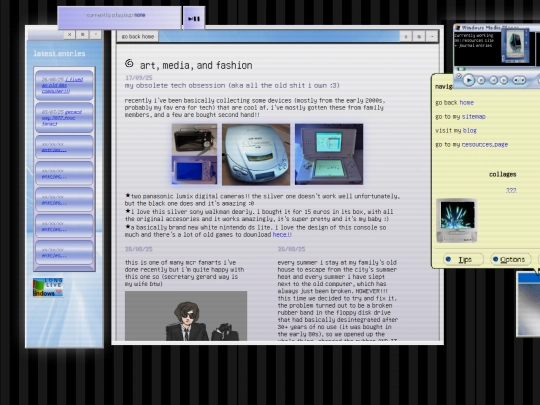Maximize the latest entries window
Image resolution: width=540 pixels, height=405 pixels.
pyautogui.click(x=83, y=34)
